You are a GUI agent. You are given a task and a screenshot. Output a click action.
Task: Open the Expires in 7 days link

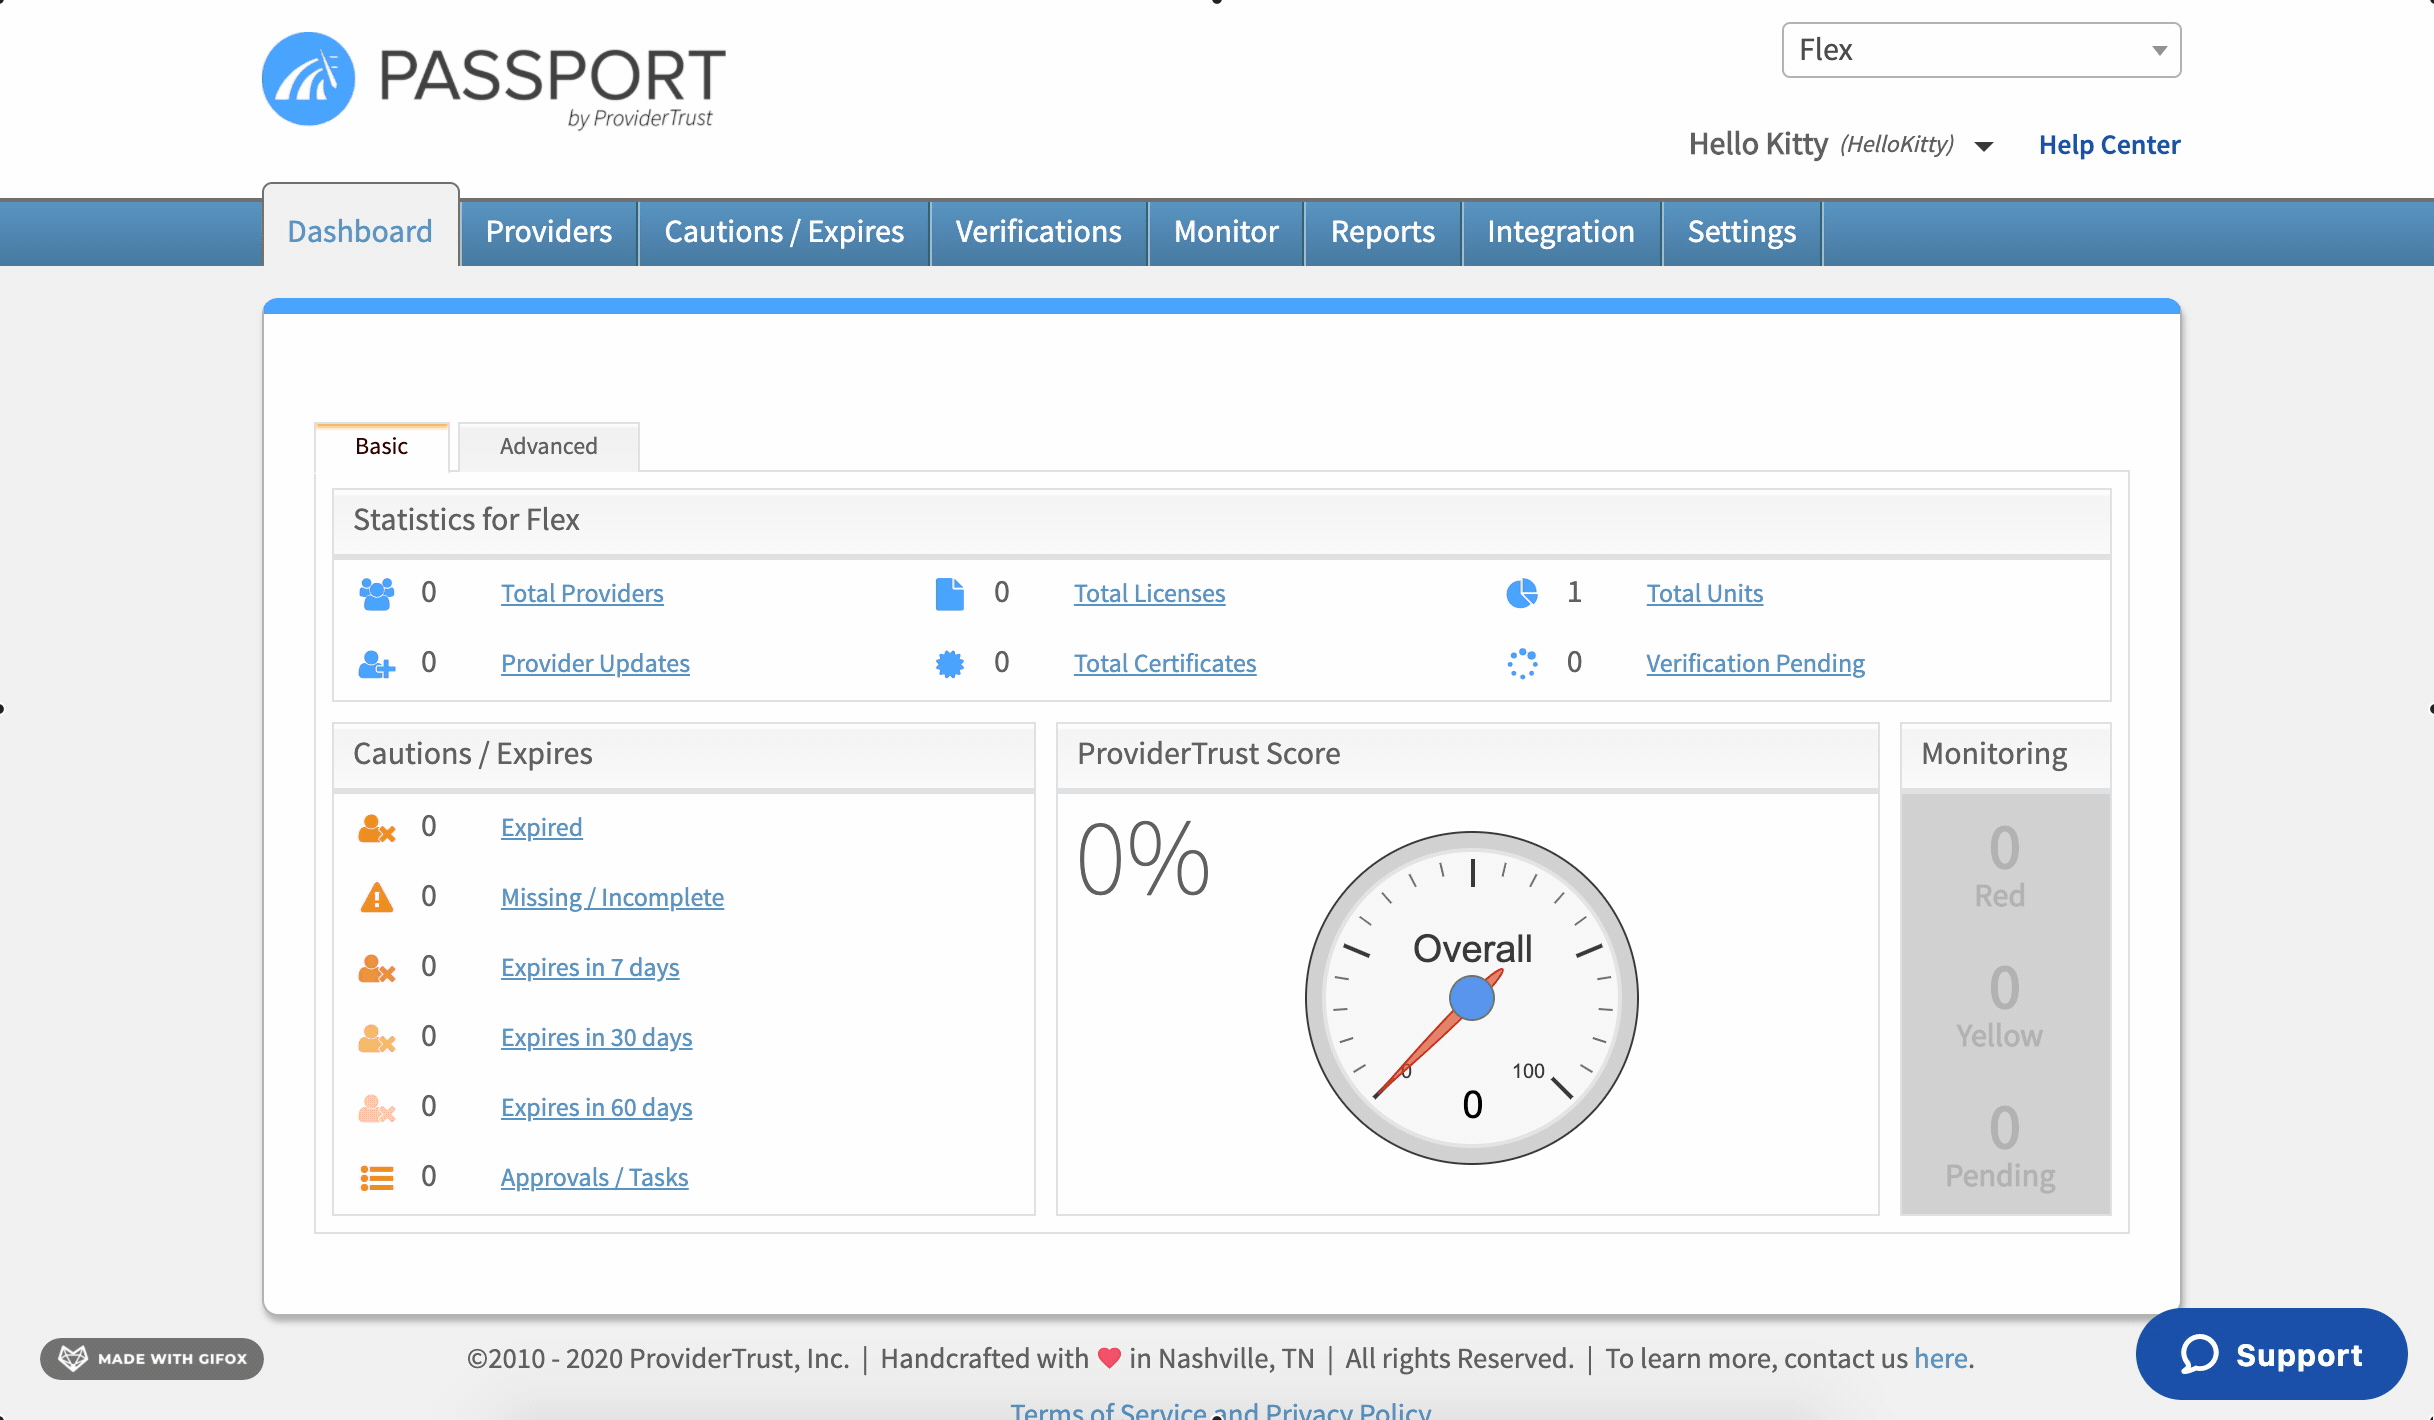point(590,967)
